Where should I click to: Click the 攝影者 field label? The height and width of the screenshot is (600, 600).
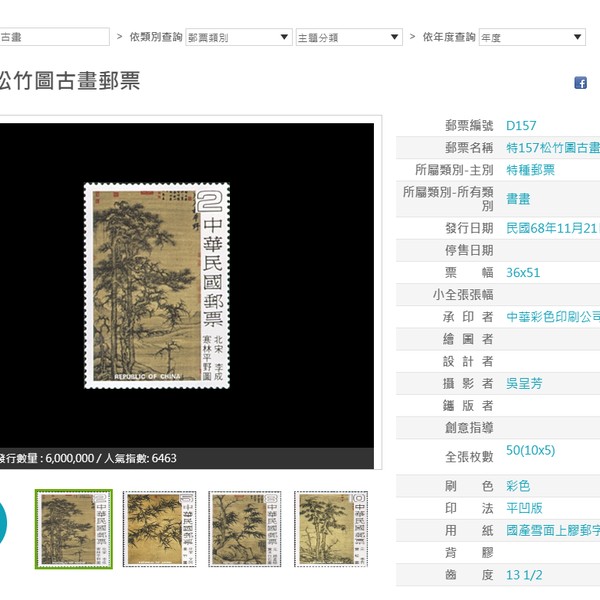click(x=468, y=383)
